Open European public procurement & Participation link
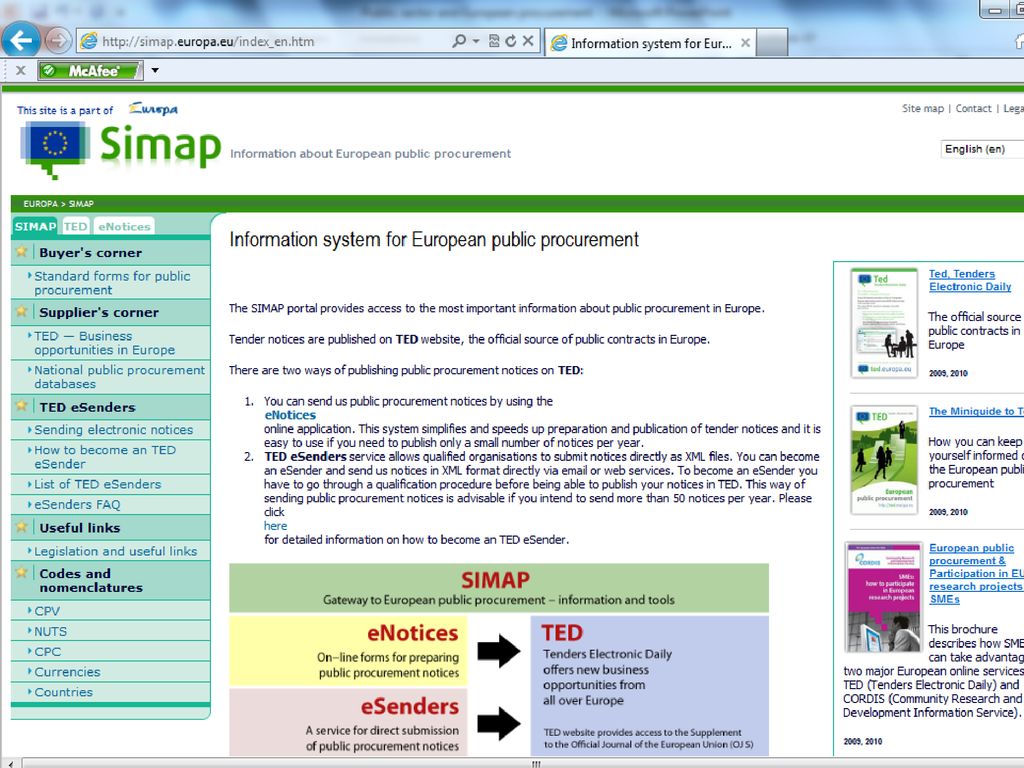This screenshot has height=768, width=1024. click(976, 573)
